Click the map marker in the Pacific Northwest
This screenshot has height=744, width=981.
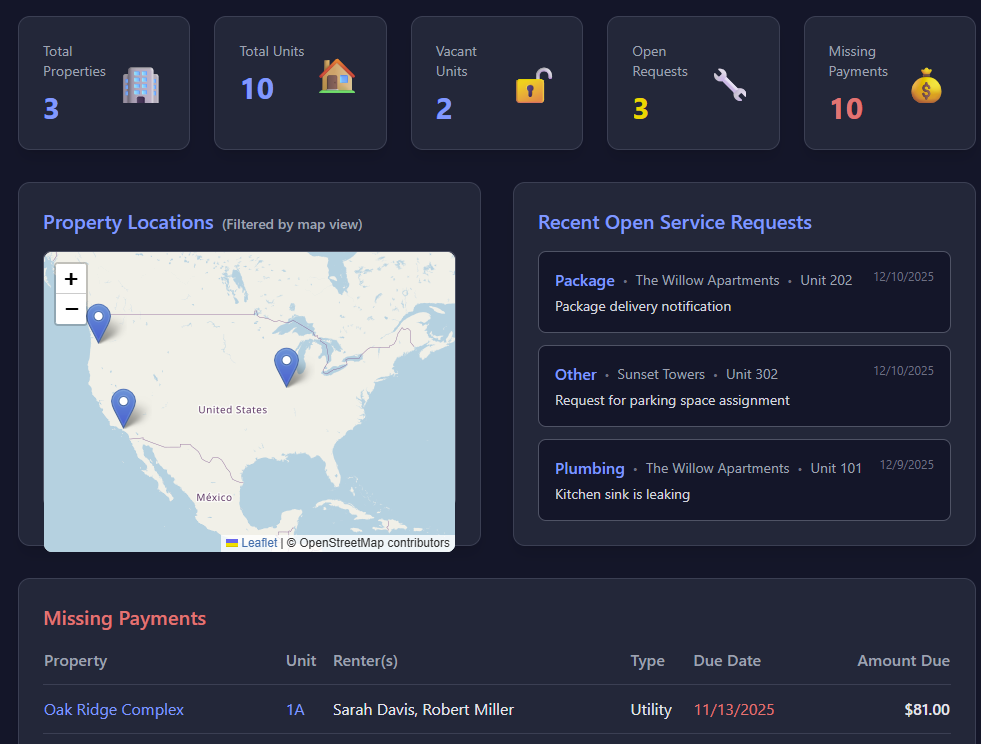tap(98, 322)
